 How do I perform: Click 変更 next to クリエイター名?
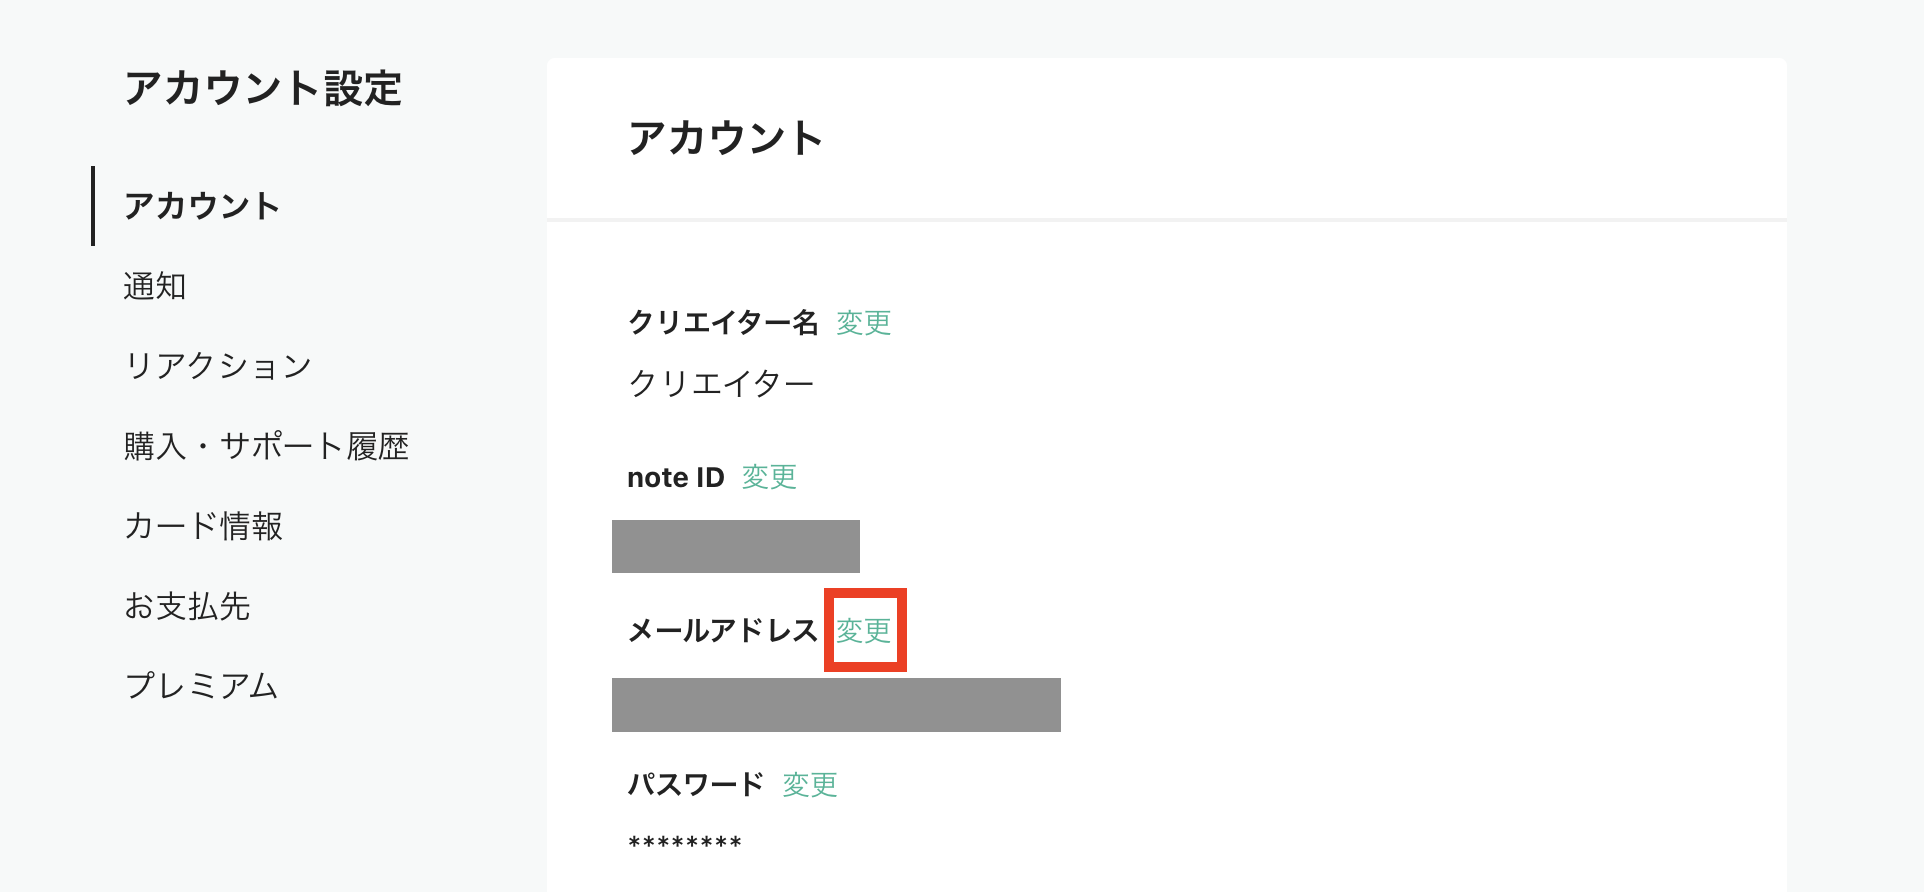863,323
